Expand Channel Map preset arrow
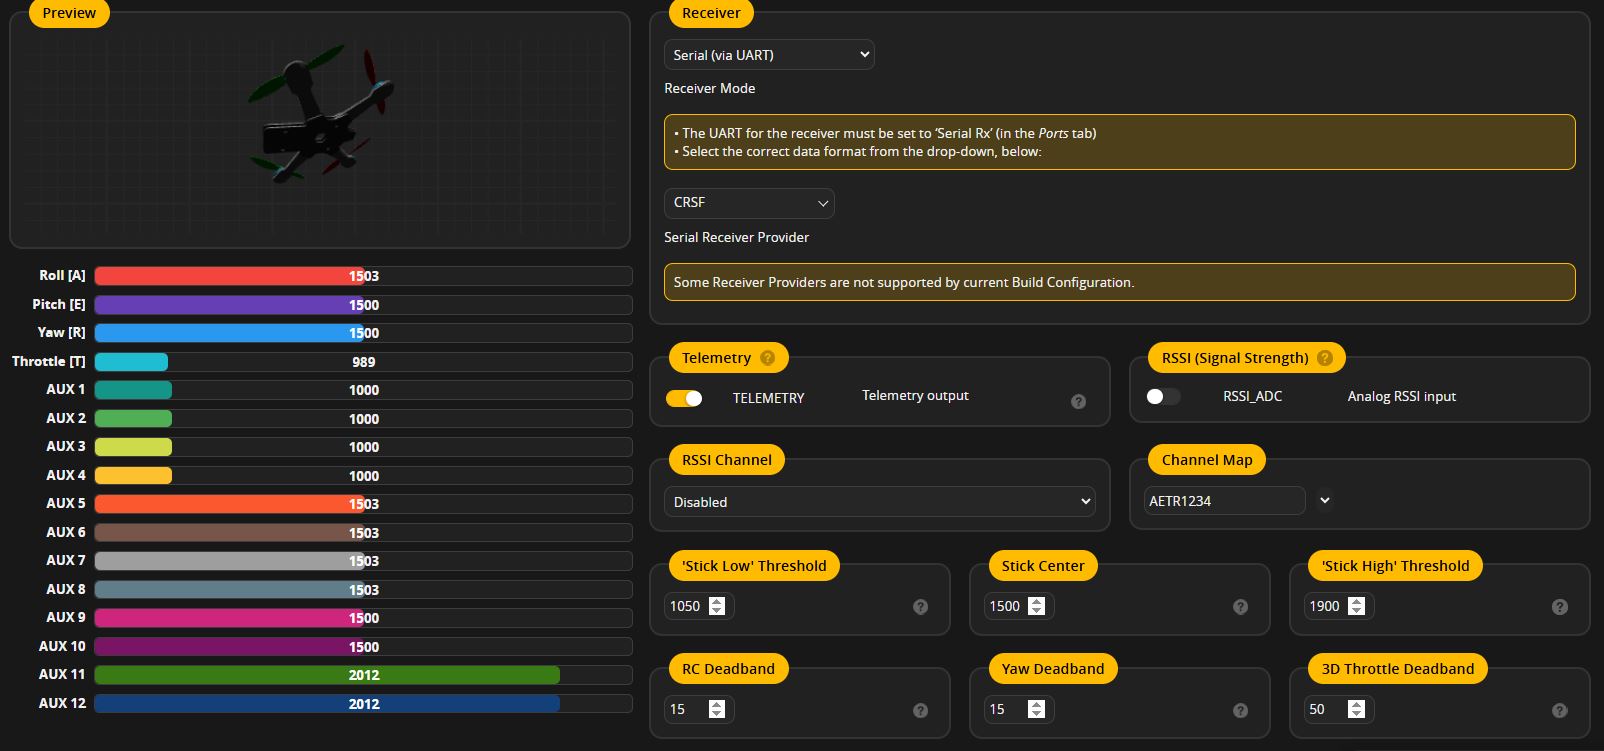This screenshot has height=751, width=1604. (1324, 500)
